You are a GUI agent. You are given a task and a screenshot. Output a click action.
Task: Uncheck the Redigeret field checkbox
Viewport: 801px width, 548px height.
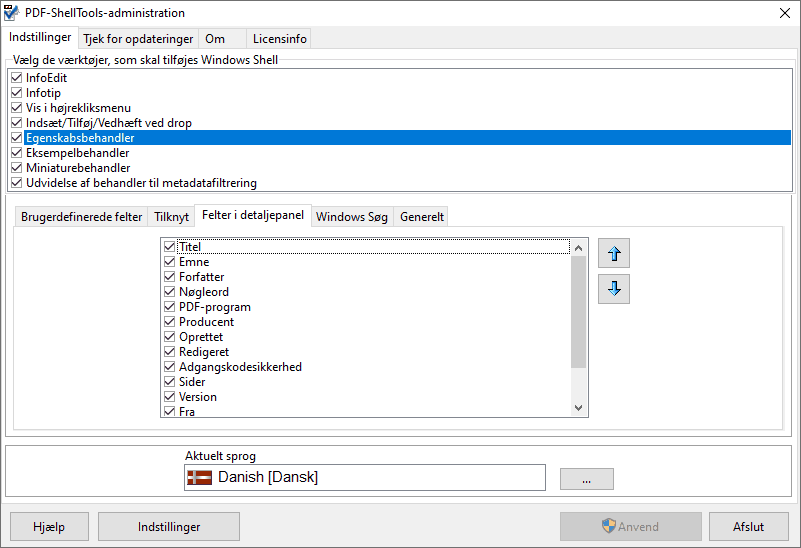tap(170, 352)
